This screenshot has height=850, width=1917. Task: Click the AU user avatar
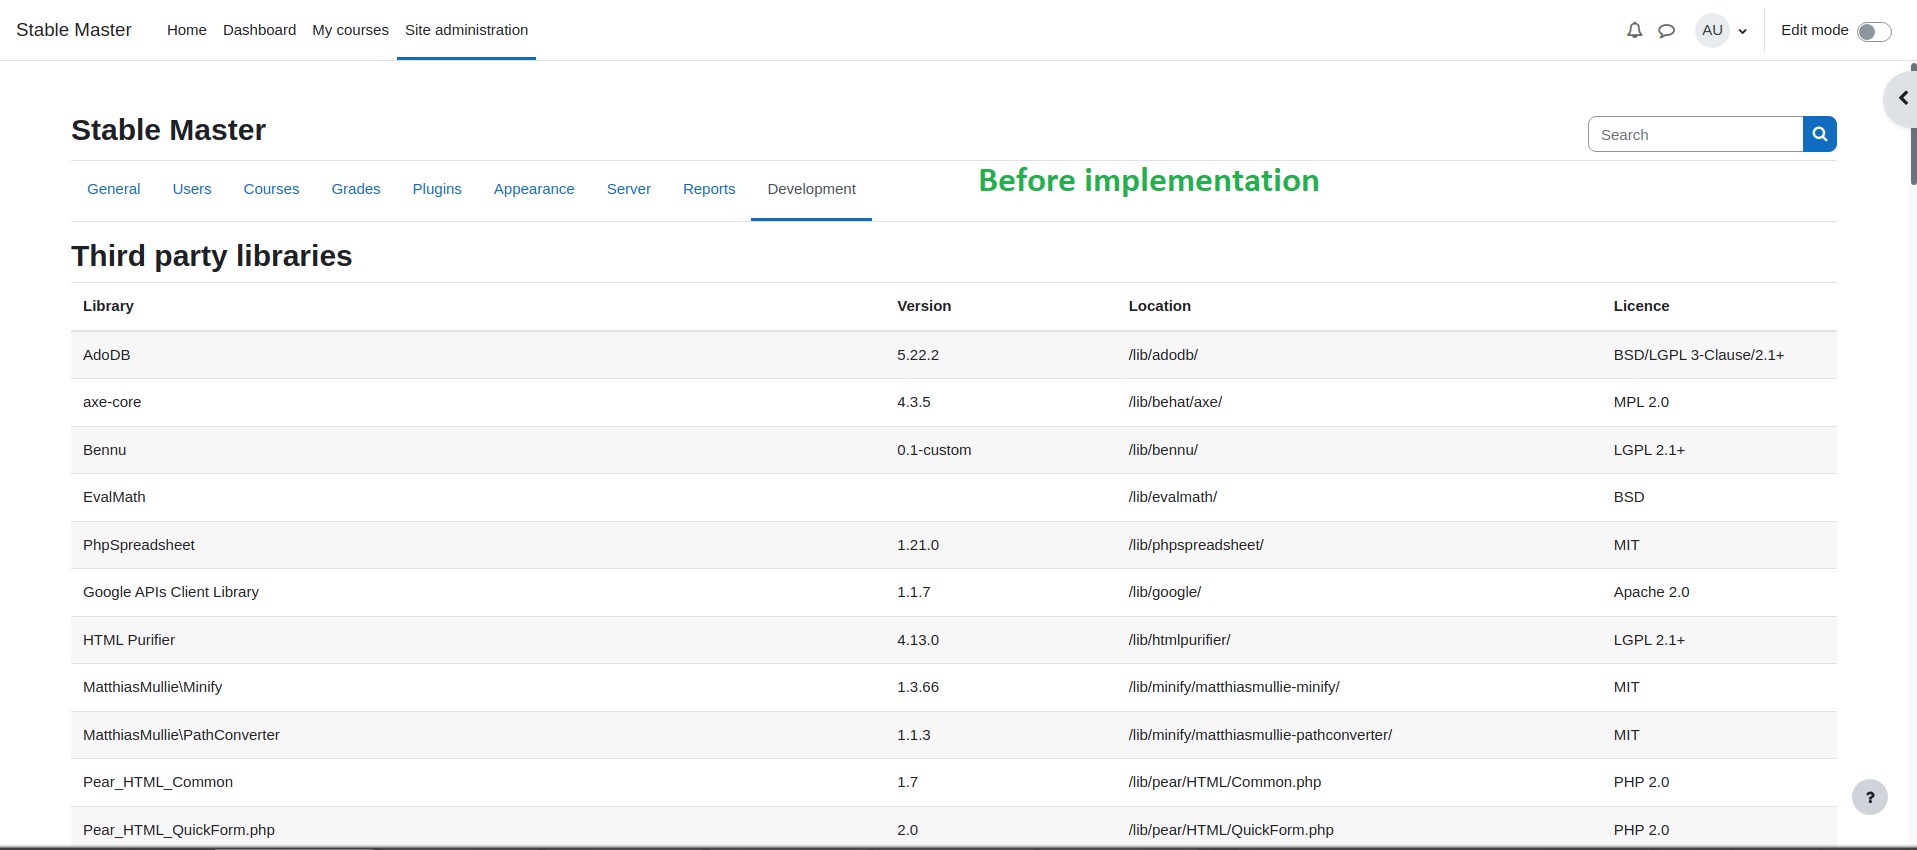1712,30
